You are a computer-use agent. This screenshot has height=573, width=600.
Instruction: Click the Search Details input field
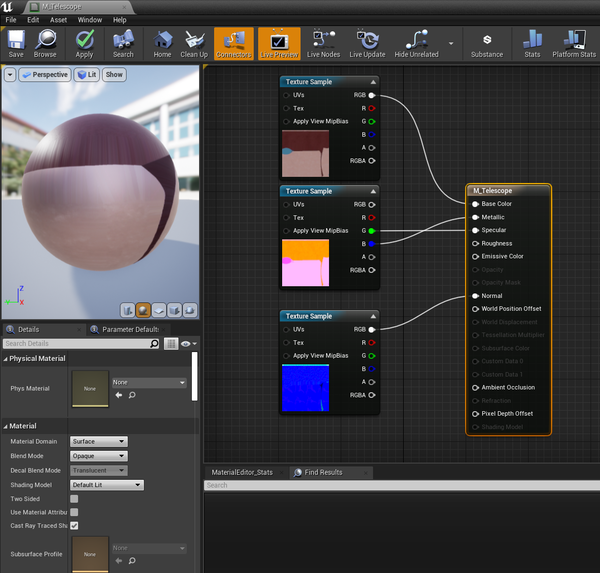click(x=77, y=344)
